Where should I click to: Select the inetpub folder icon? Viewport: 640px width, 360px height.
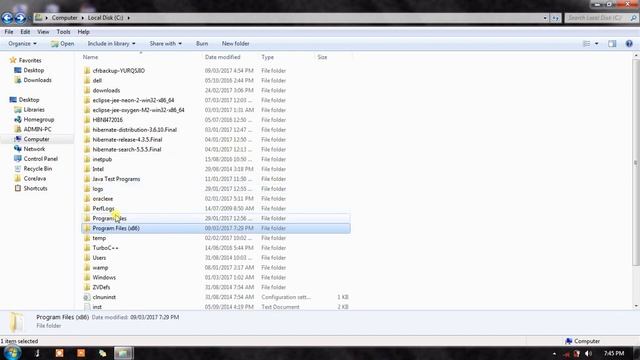[x=87, y=159]
